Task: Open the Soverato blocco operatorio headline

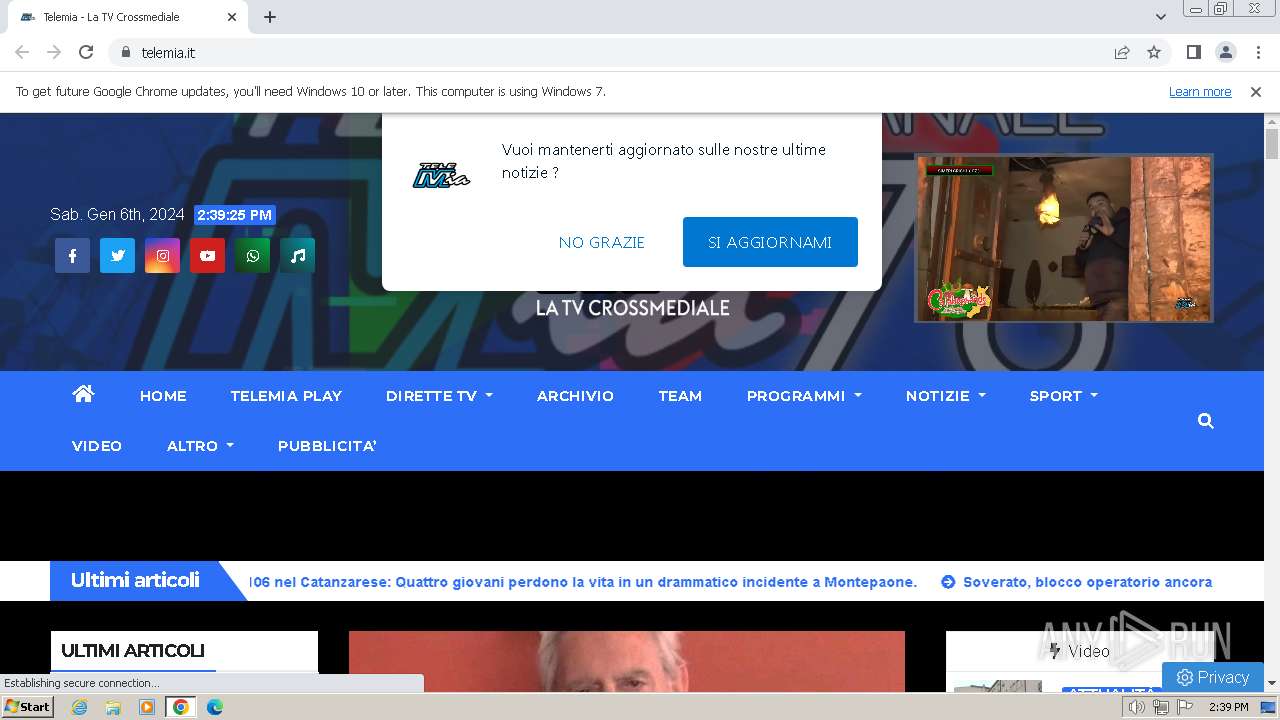Action: (1087, 582)
